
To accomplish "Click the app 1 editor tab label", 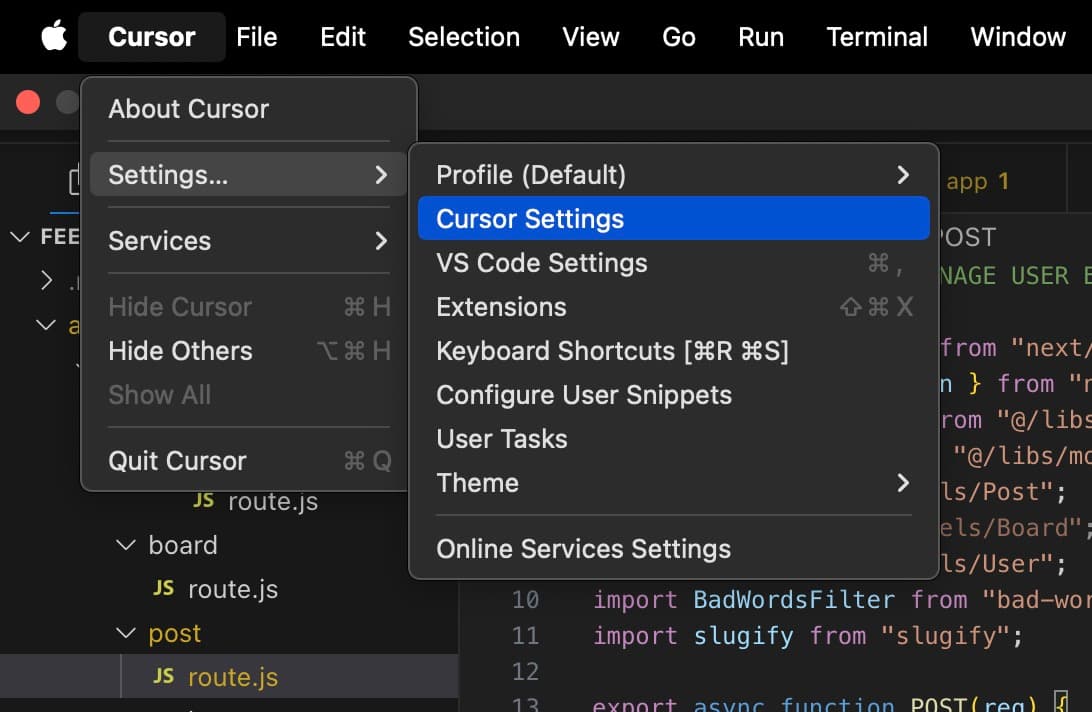I will [977, 182].
